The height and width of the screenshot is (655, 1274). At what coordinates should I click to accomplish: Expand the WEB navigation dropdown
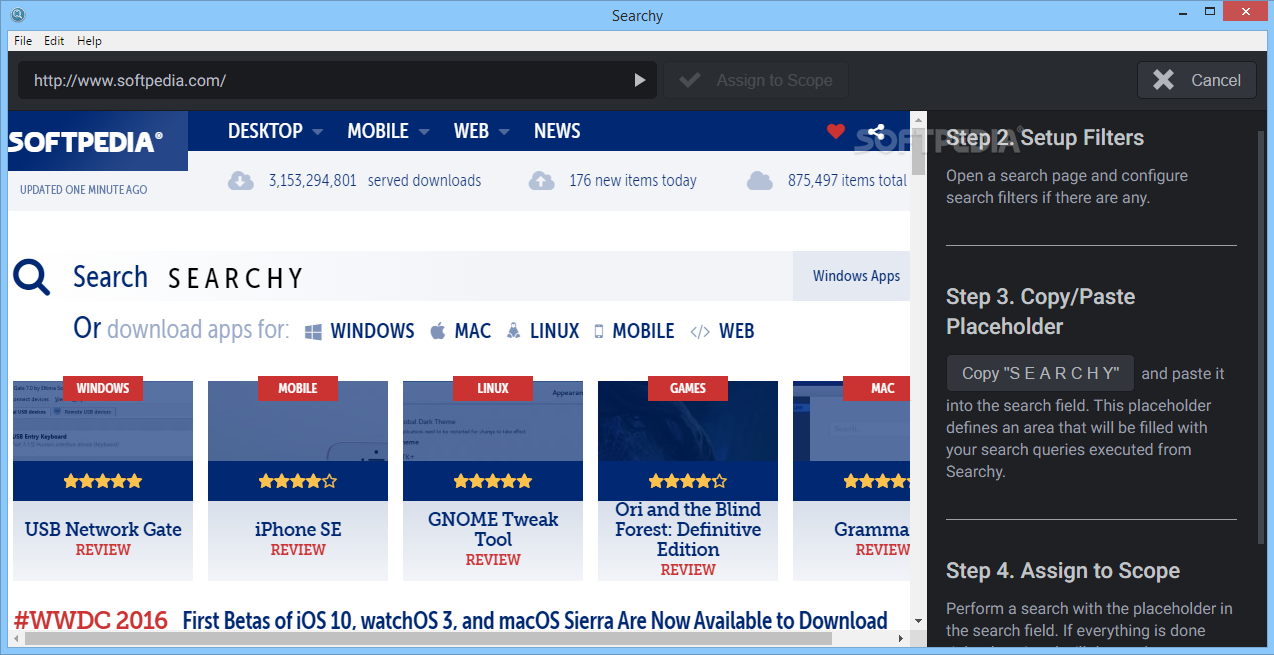point(482,131)
